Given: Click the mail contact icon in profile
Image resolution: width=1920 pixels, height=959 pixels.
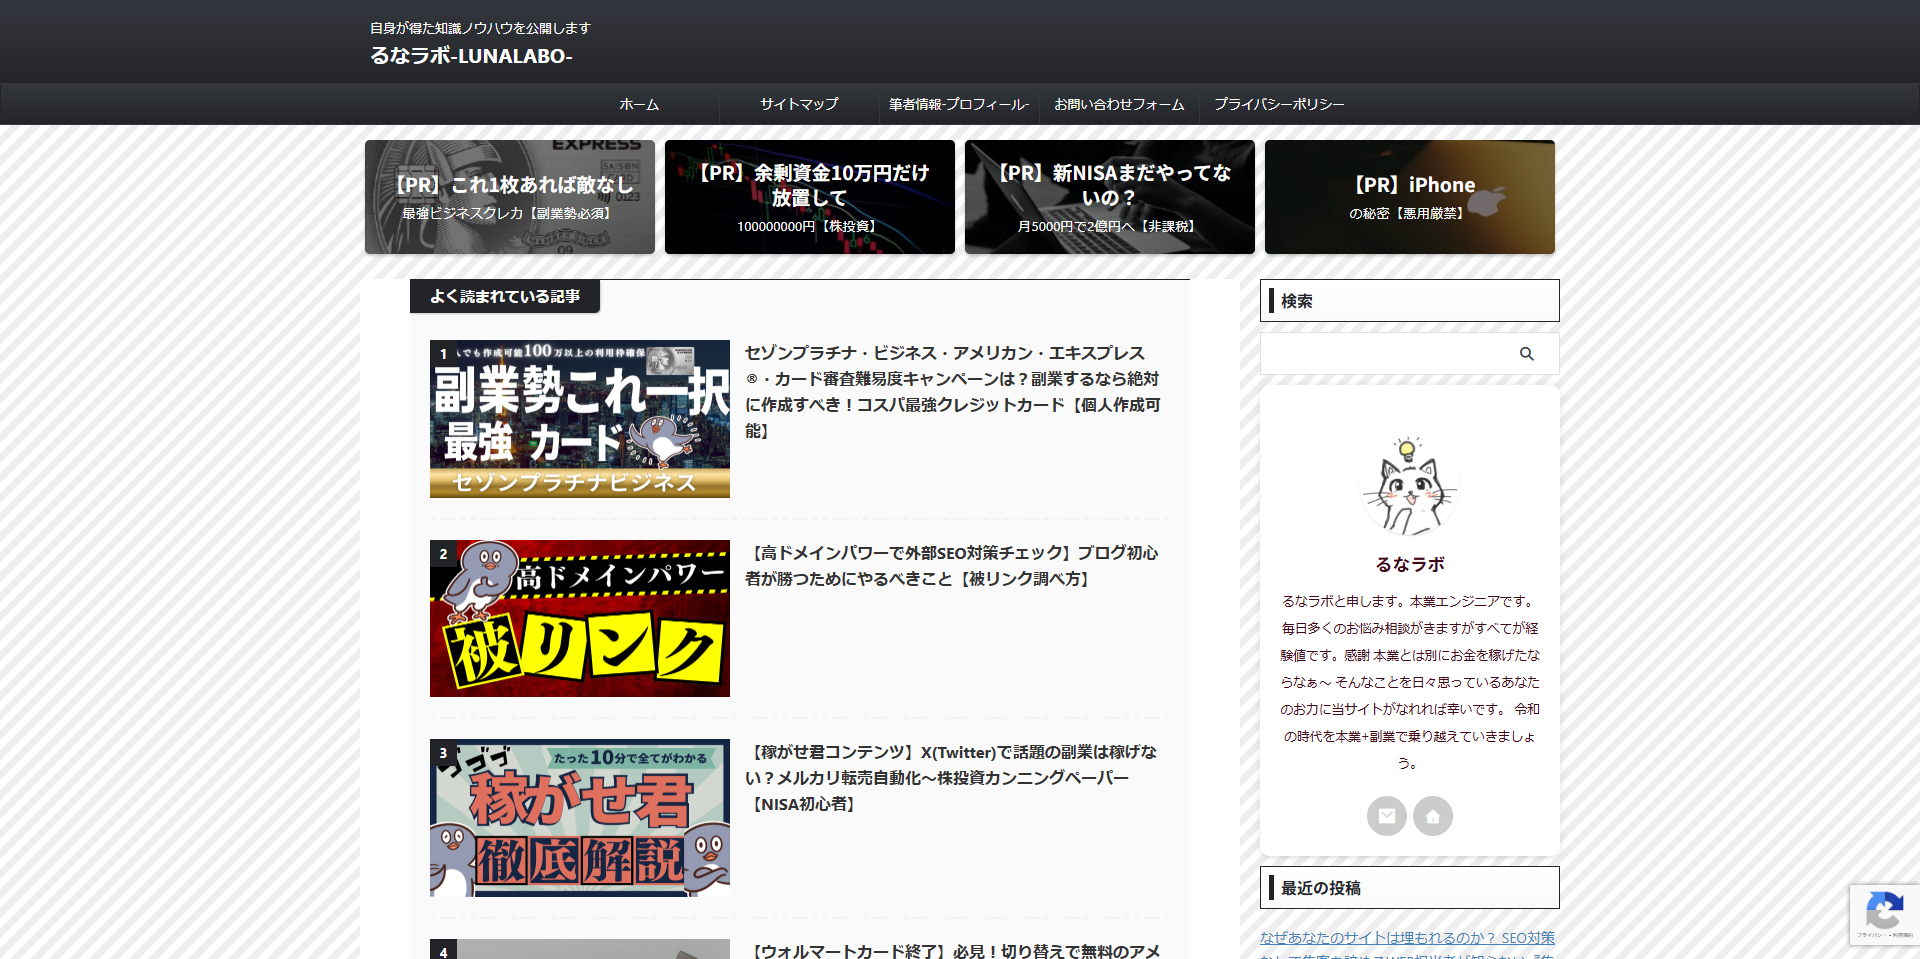Looking at the screenshot, I should point(1387,816).
